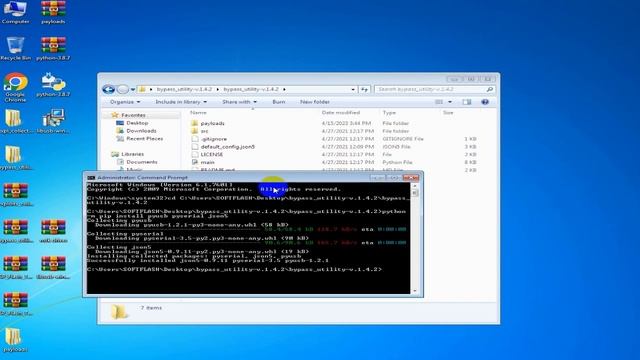The height and width of the screenshot is (360, 640).
Task: Select the python-3.8.7 WinRAR archive icon
Action: click(53, 48)
